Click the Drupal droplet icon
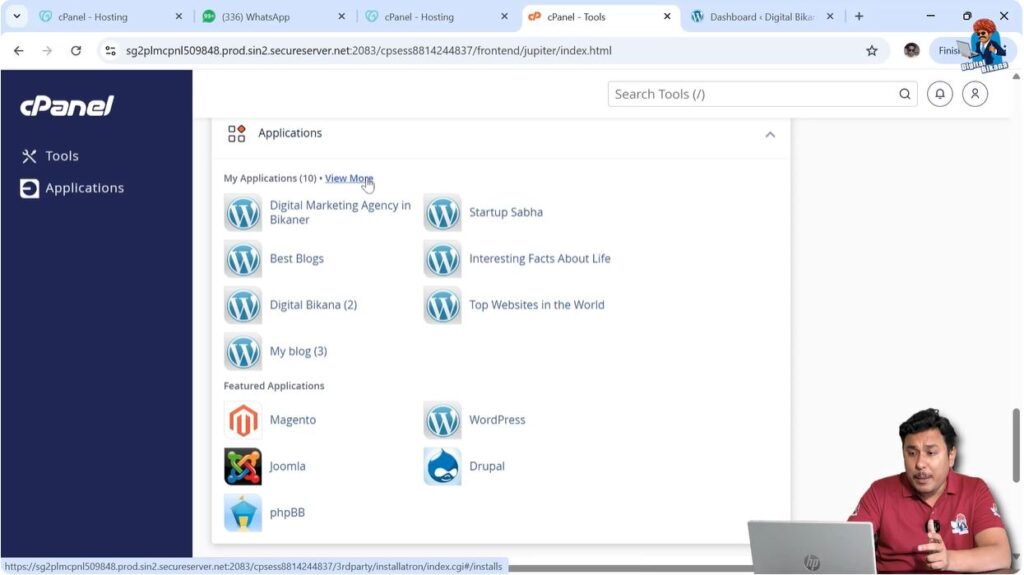The height and width of the screenshot is (575, 1024). [x=442, y=466]
